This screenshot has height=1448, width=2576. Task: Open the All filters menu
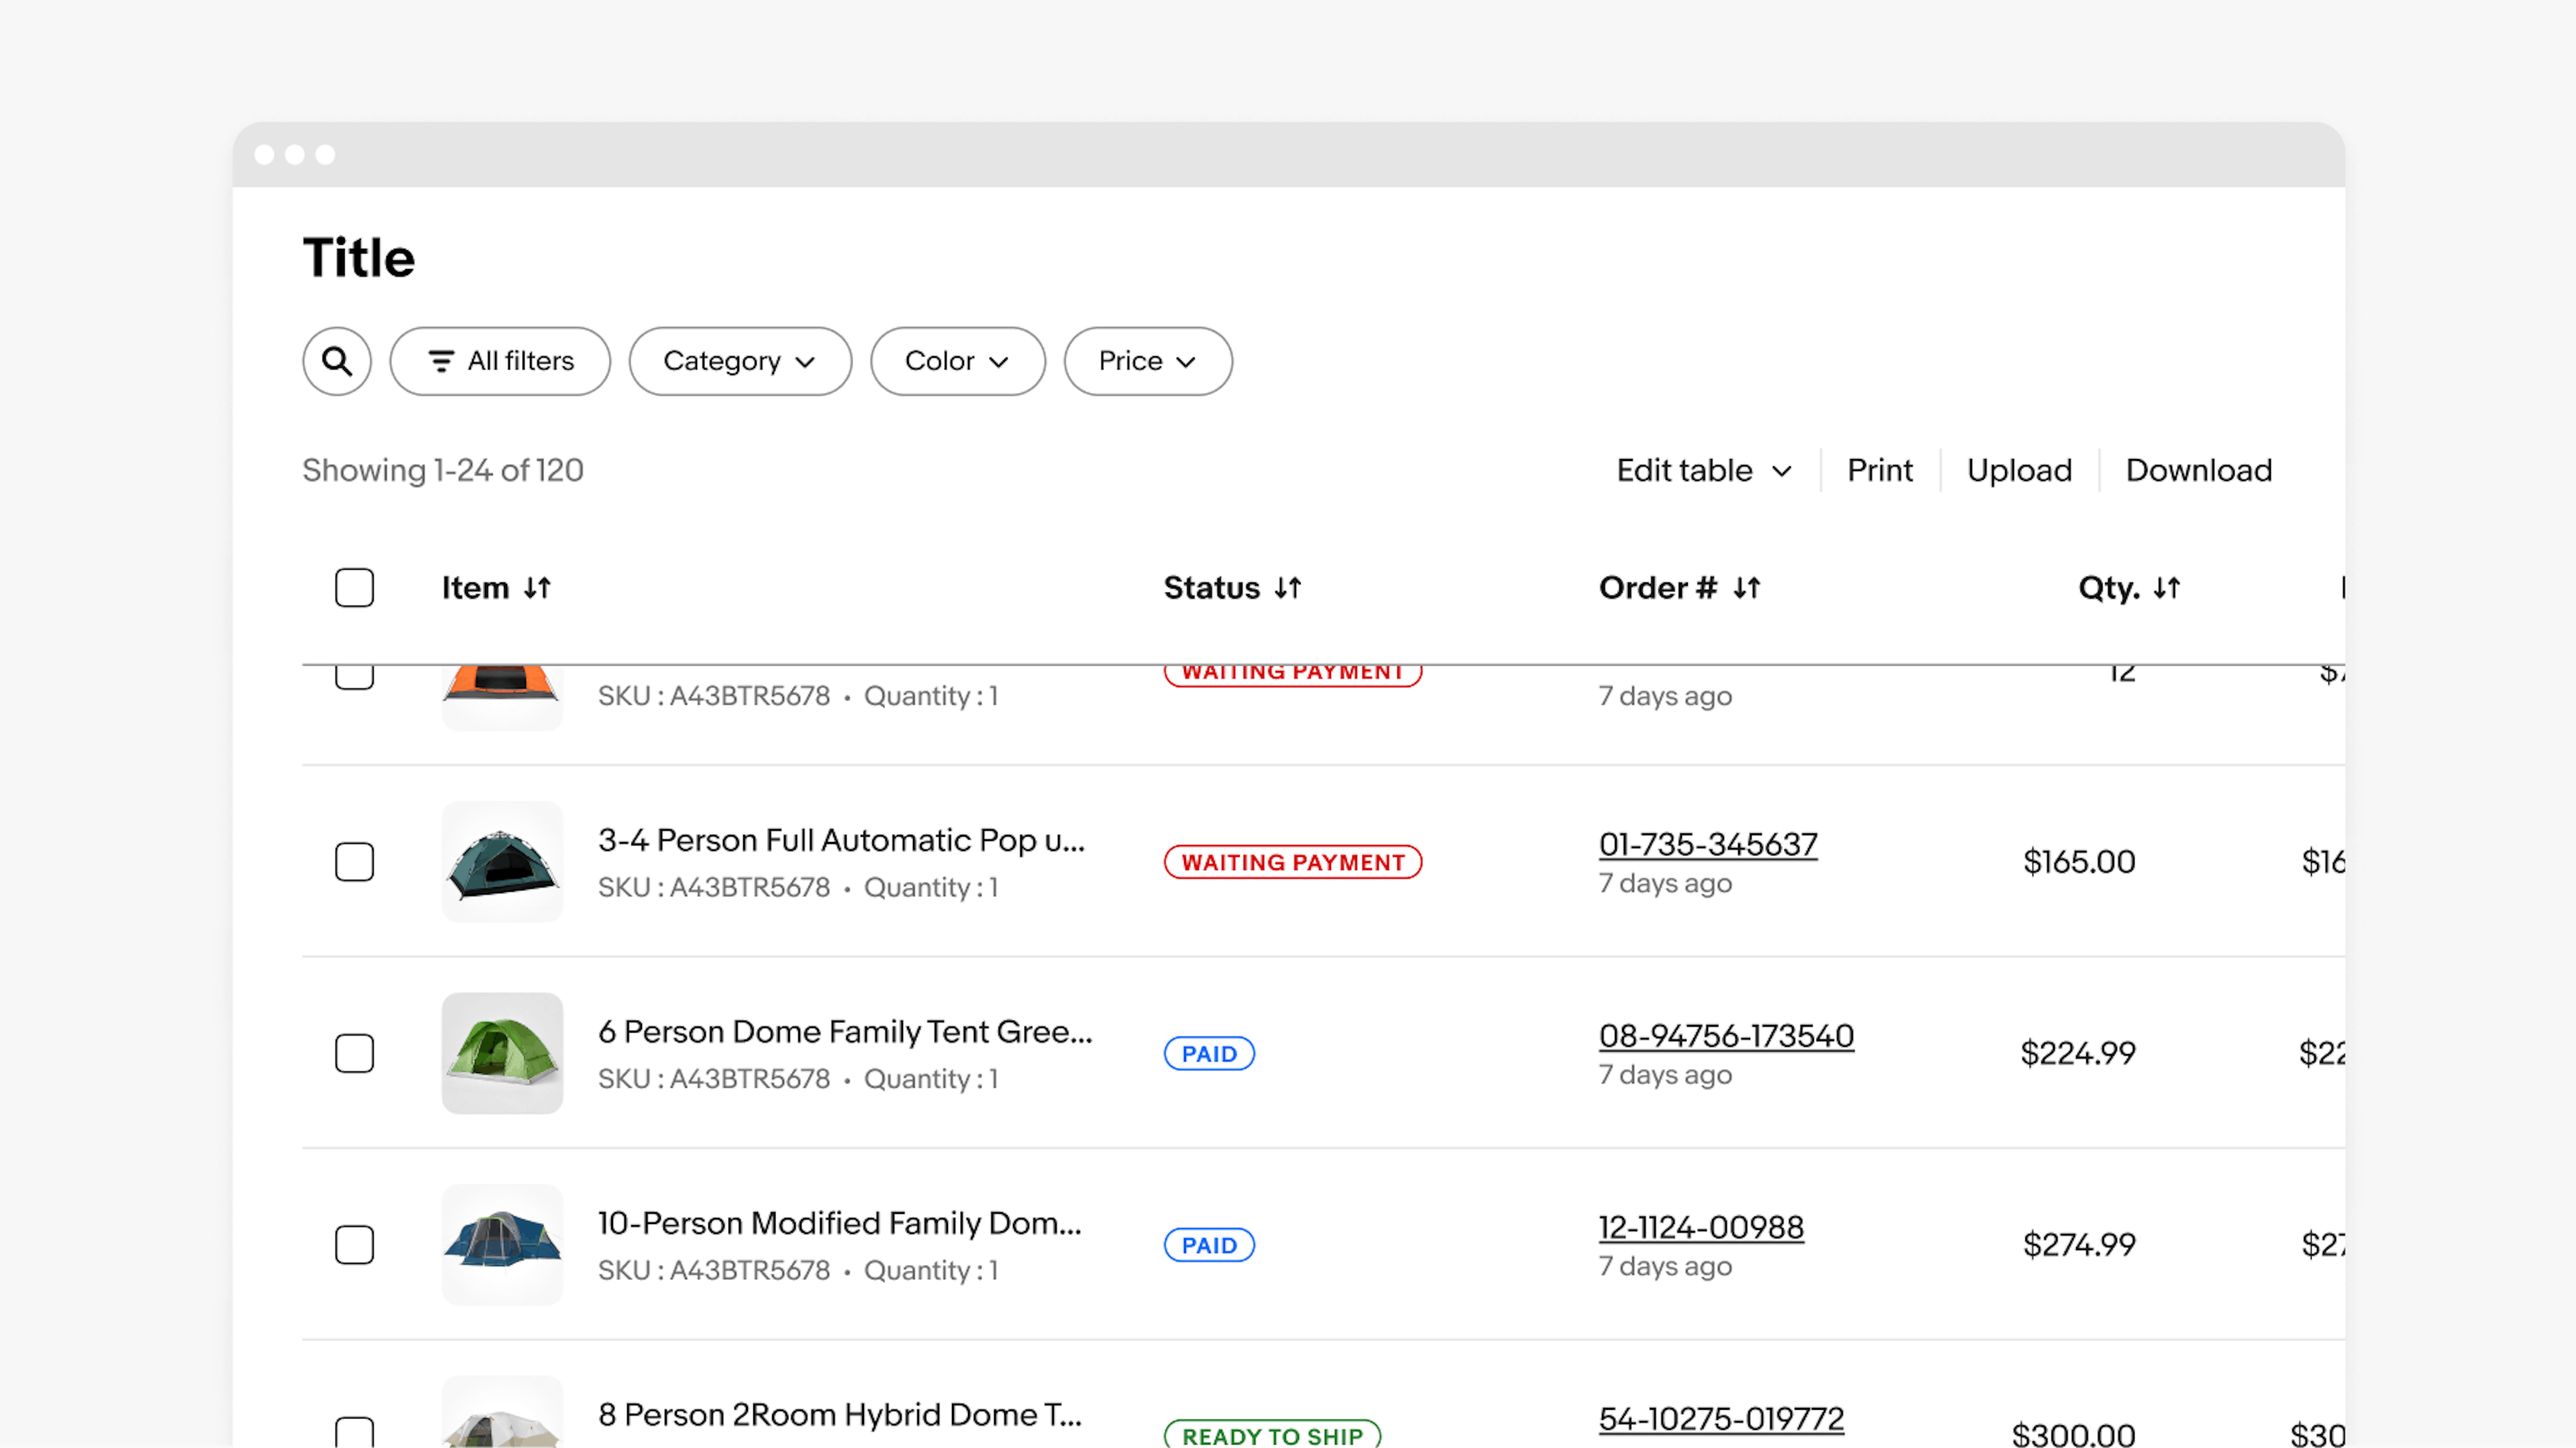(499, 360)
